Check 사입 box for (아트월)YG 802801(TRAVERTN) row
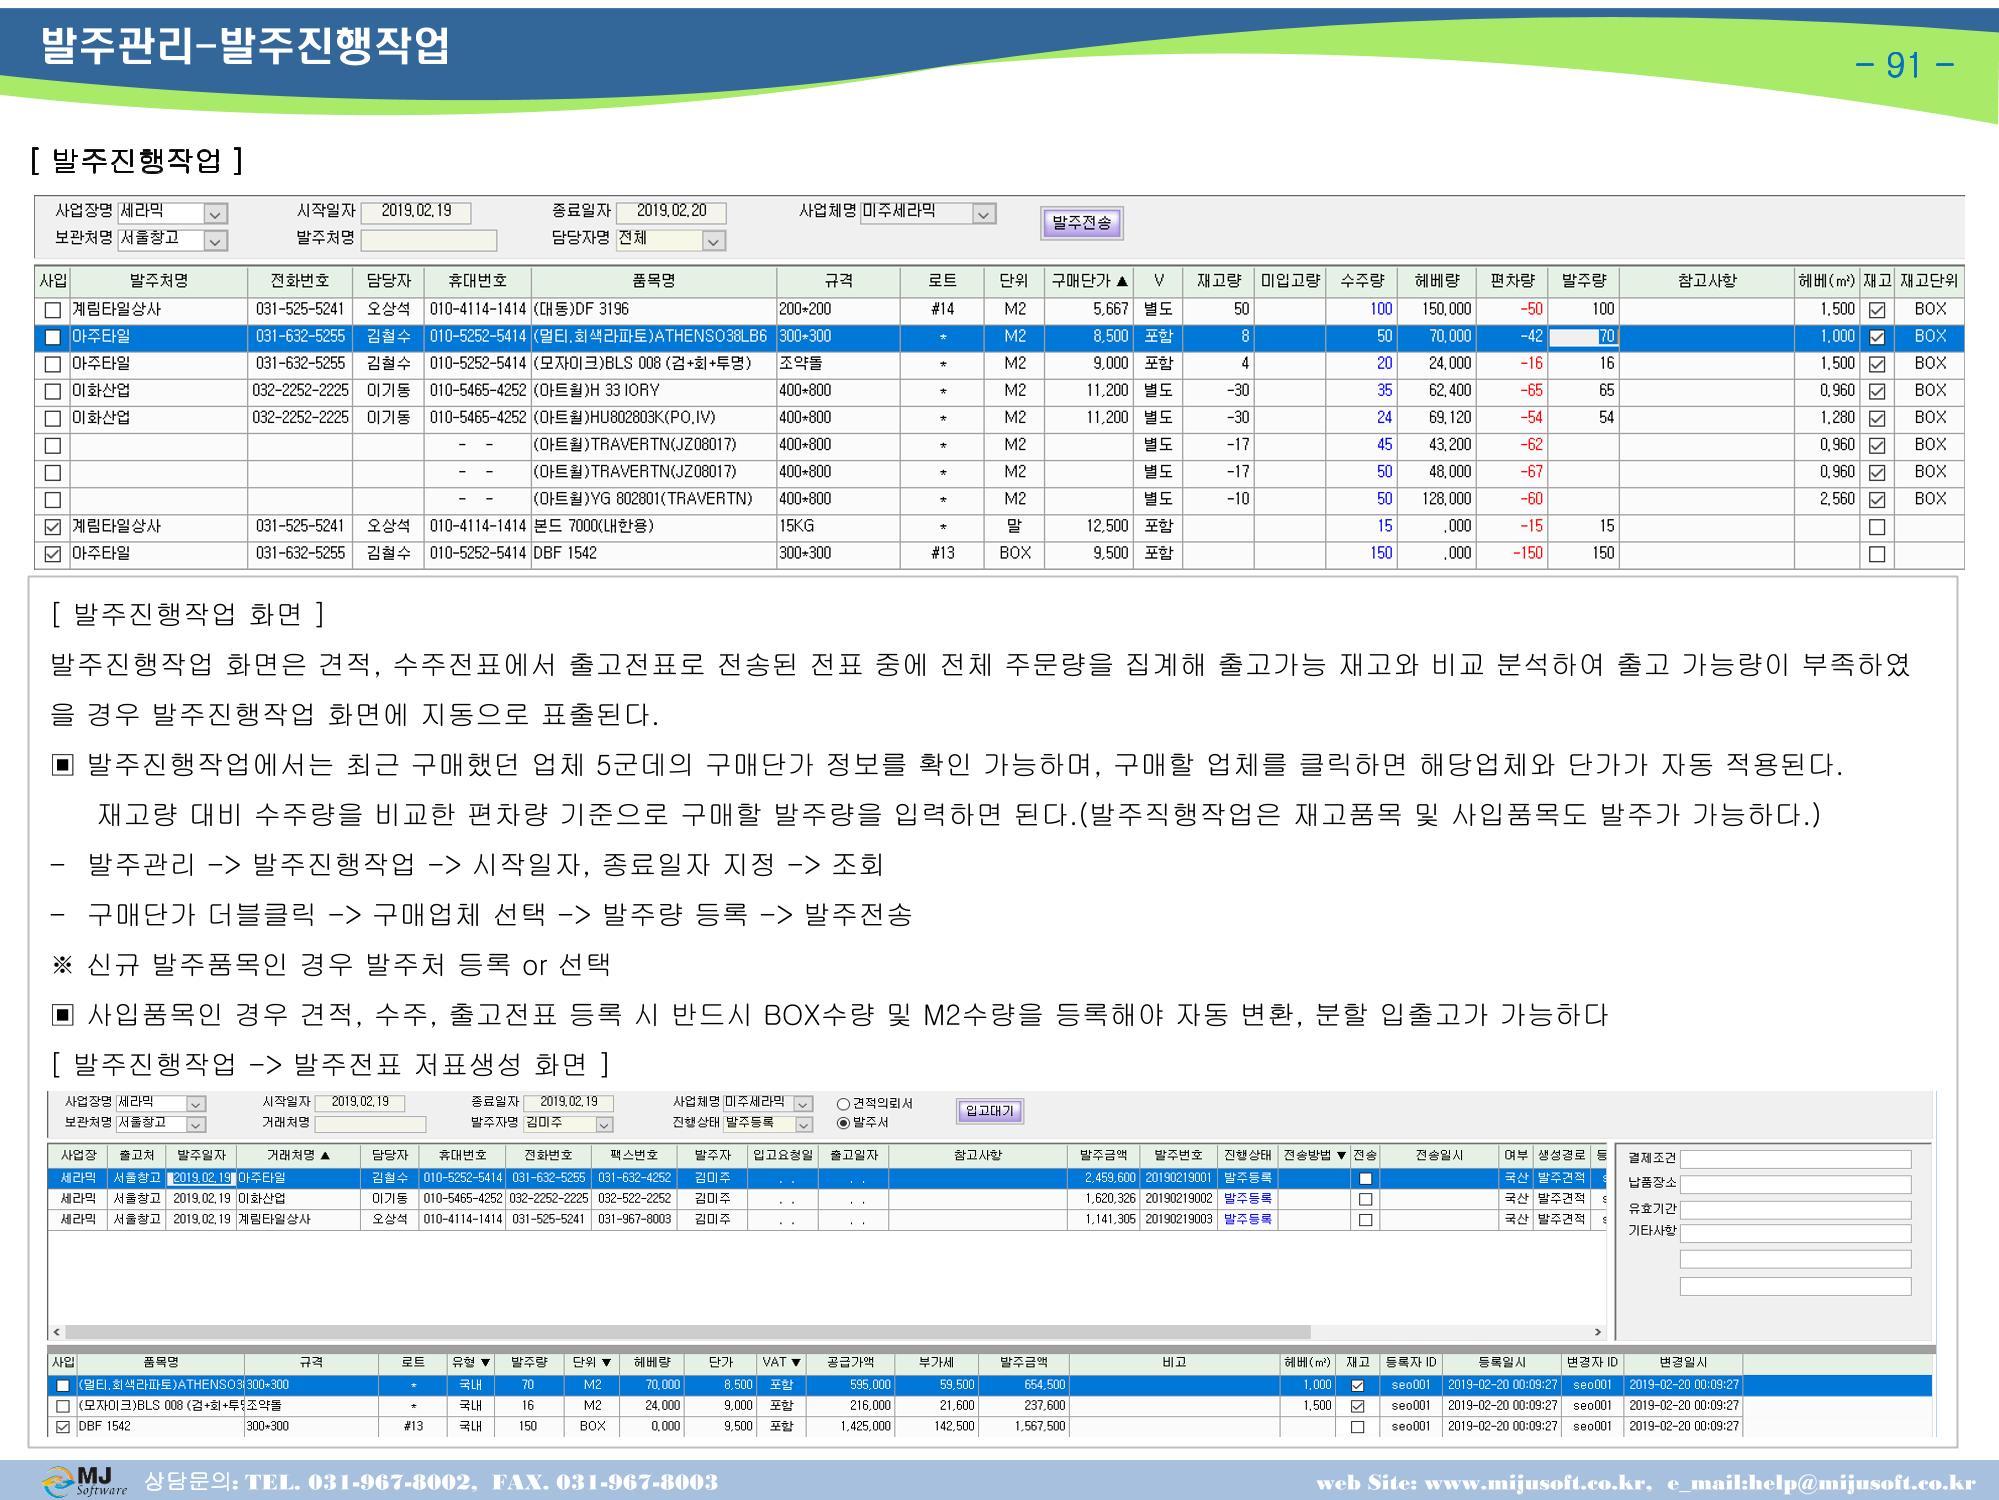 click(x=53, y=500)
